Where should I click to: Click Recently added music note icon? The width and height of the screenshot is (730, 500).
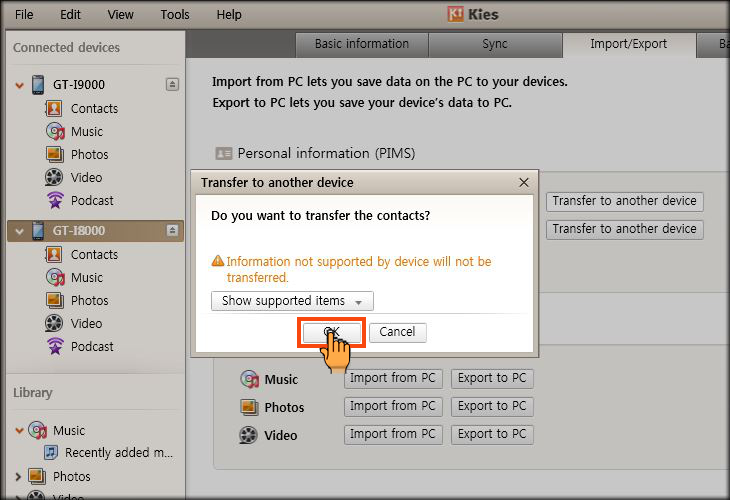click(x=51, y=452)
